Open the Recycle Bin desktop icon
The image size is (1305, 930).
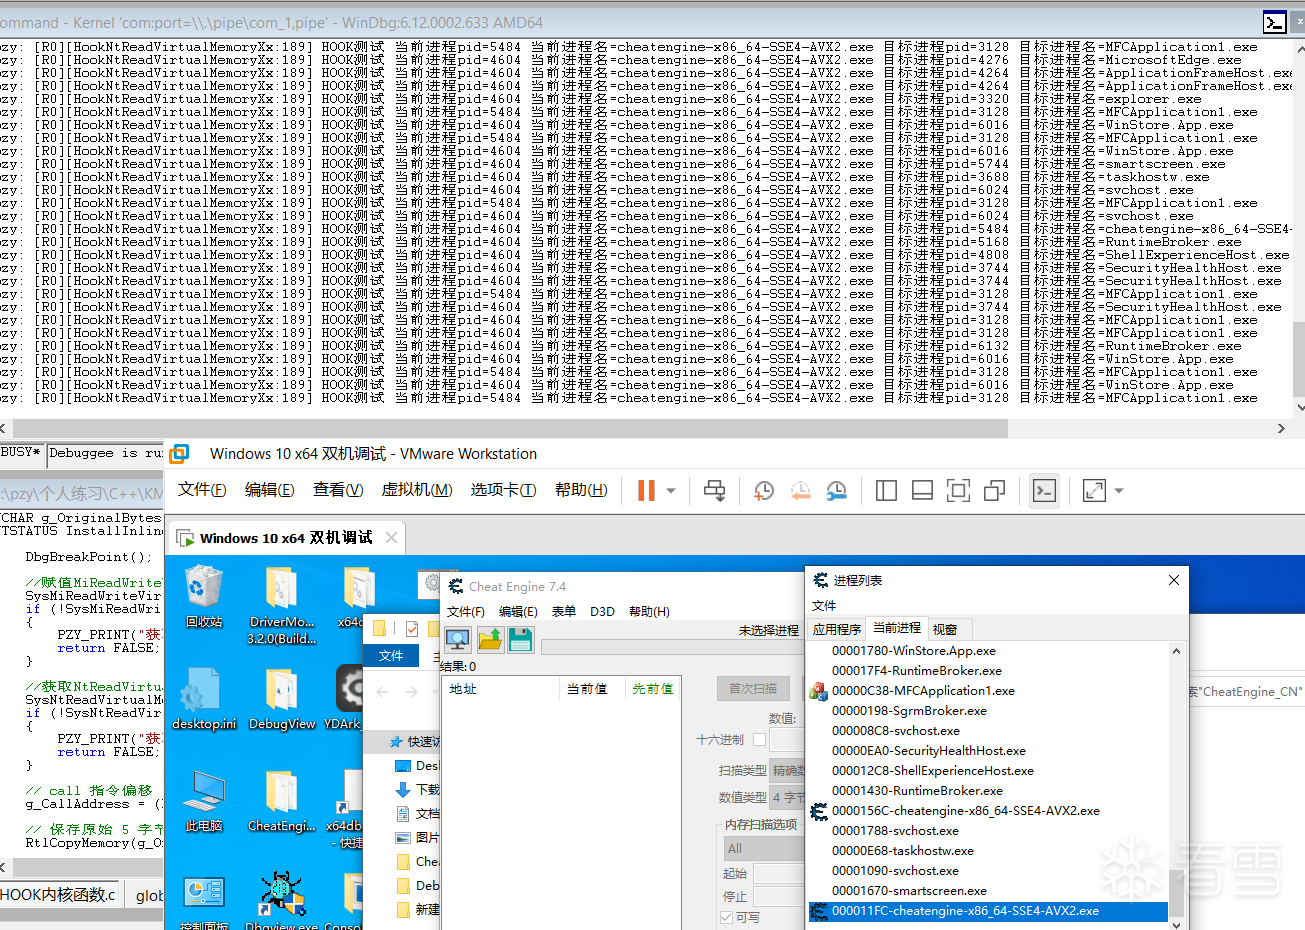point(204,597)
